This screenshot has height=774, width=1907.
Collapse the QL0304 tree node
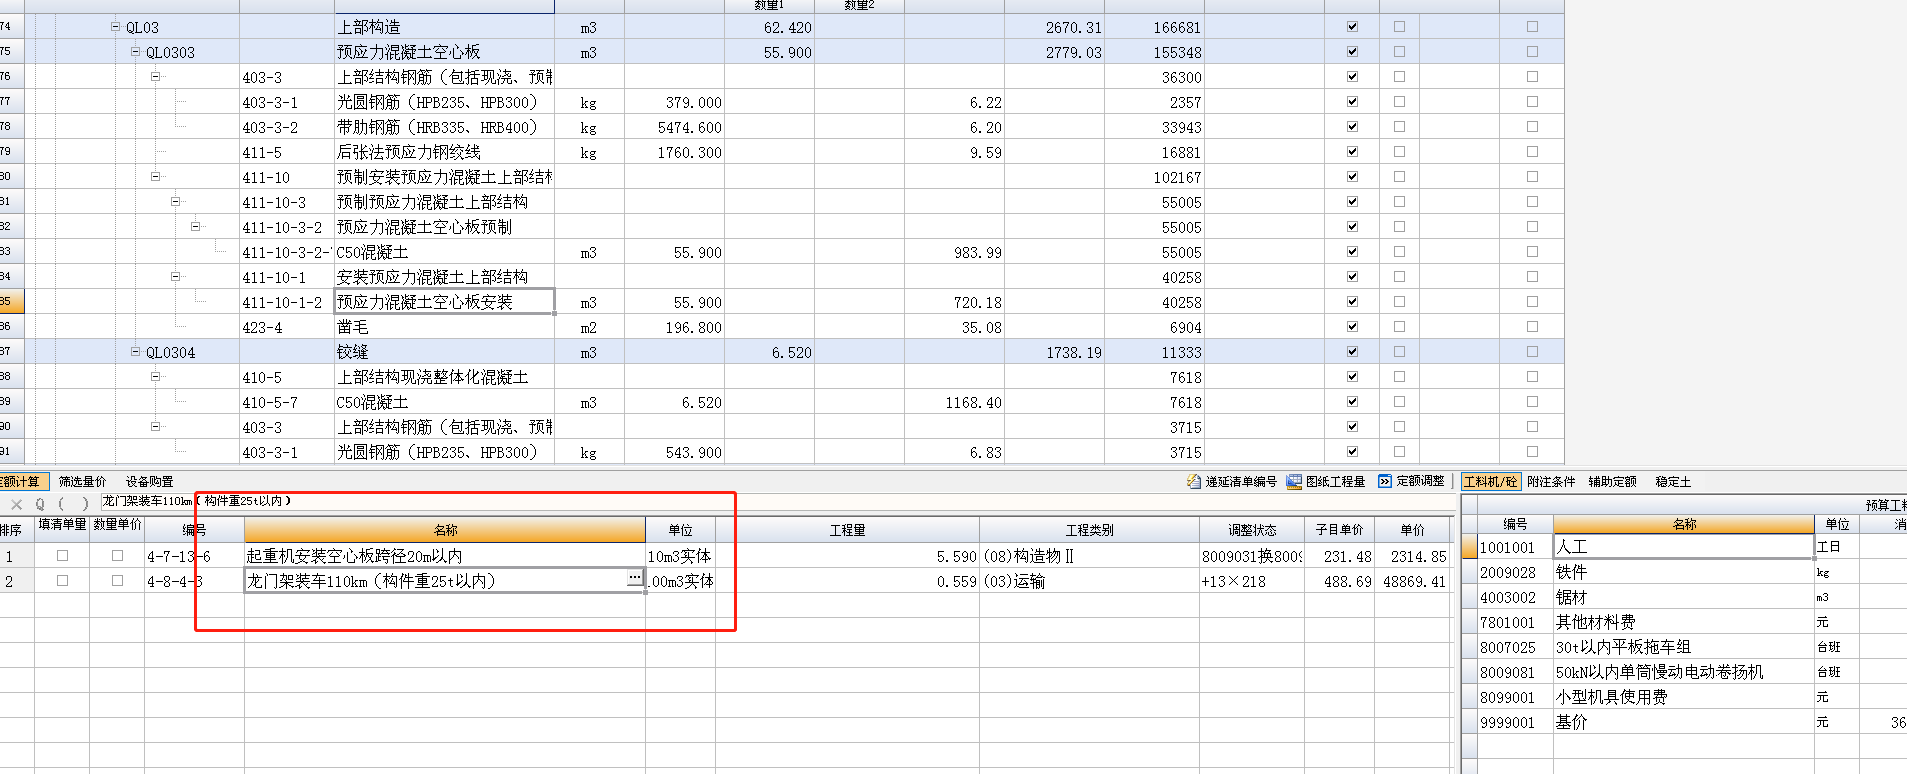(x=135, y=352)
